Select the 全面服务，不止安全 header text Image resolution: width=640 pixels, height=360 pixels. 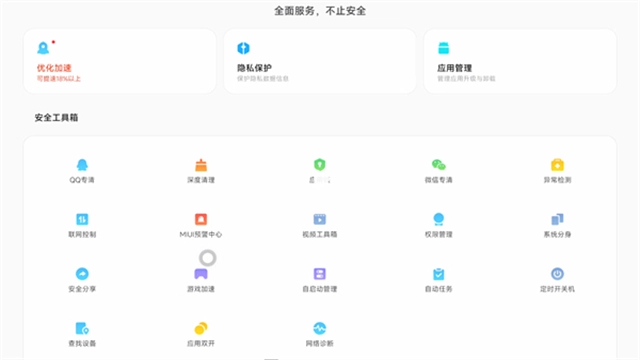[320, 11]
